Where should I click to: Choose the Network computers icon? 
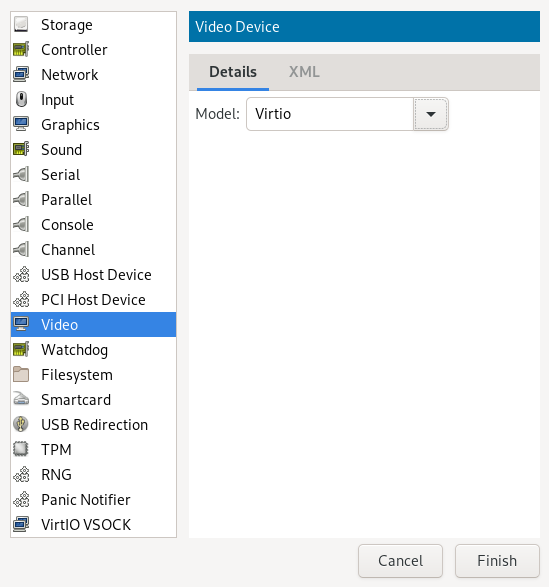(21, 74)
